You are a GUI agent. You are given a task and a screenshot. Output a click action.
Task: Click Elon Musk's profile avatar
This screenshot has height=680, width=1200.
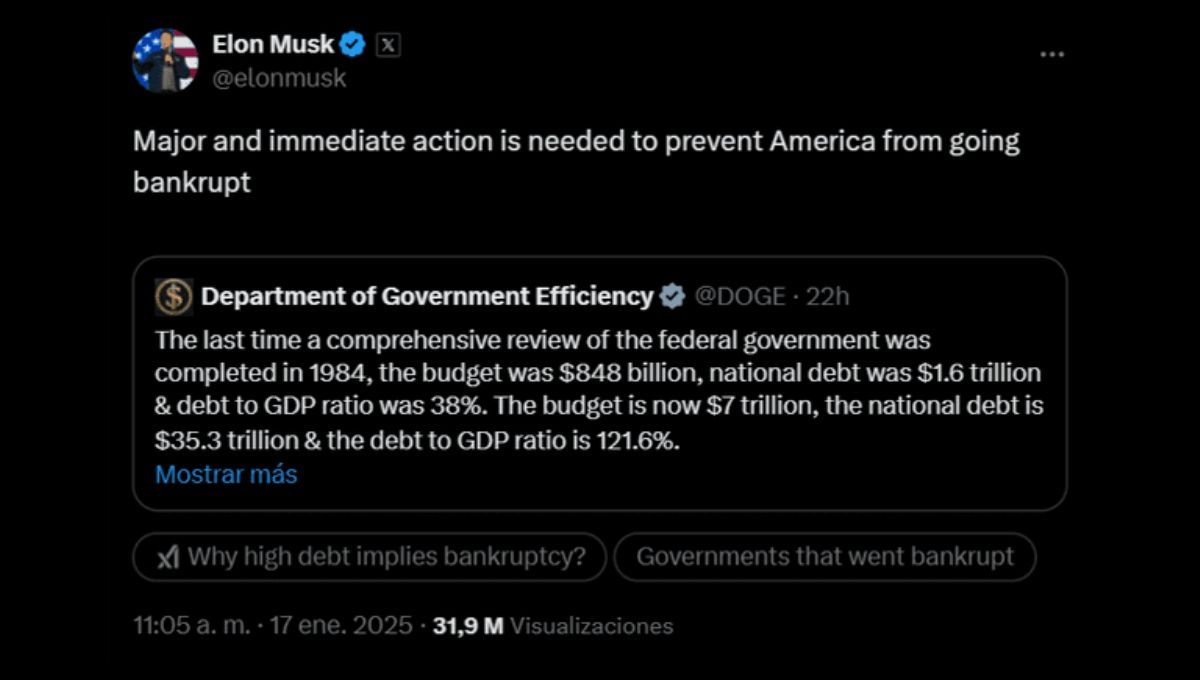(x=165, y=60)
